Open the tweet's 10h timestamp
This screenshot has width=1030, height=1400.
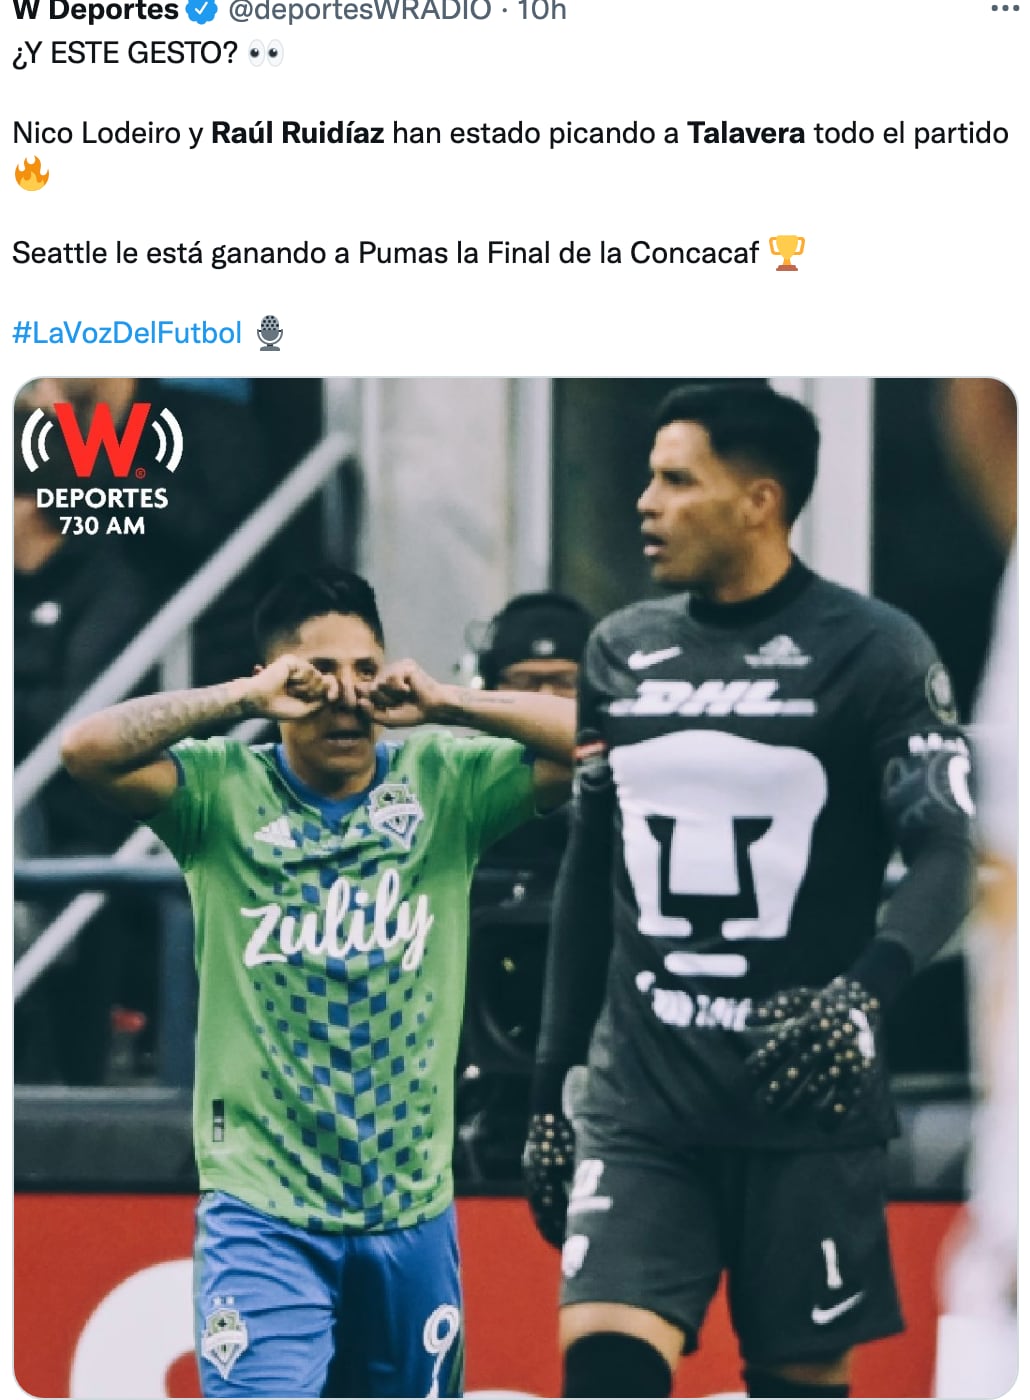pos(542,10)
